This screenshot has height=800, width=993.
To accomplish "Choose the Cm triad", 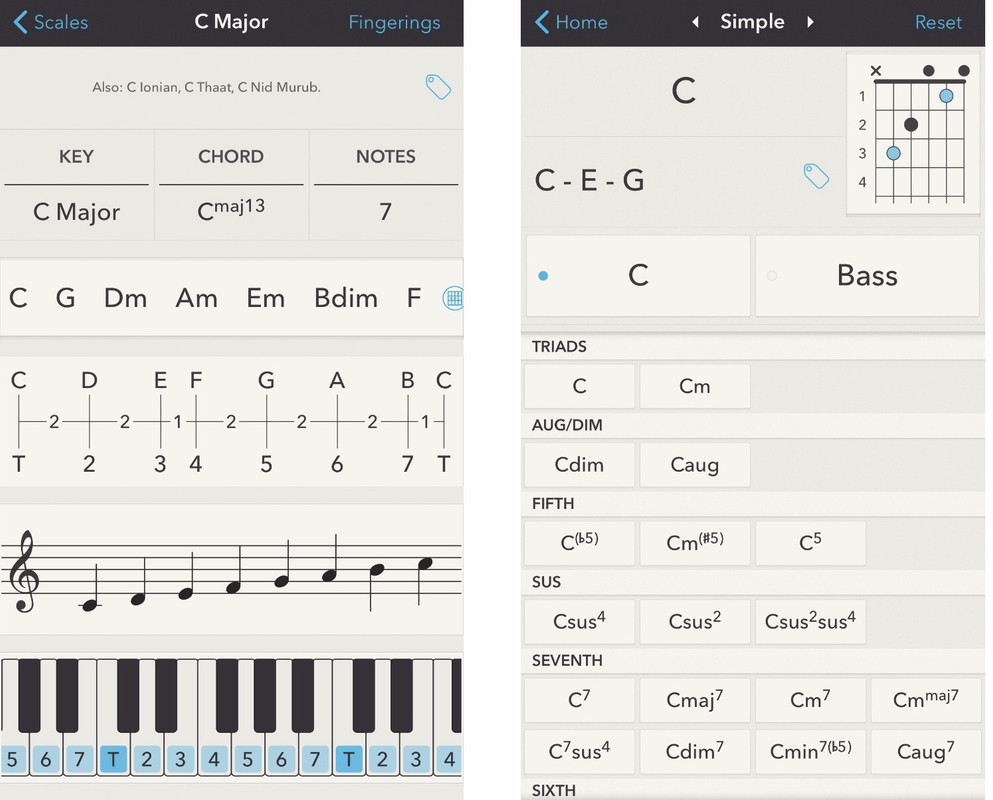I will click(x=695, y=386).
